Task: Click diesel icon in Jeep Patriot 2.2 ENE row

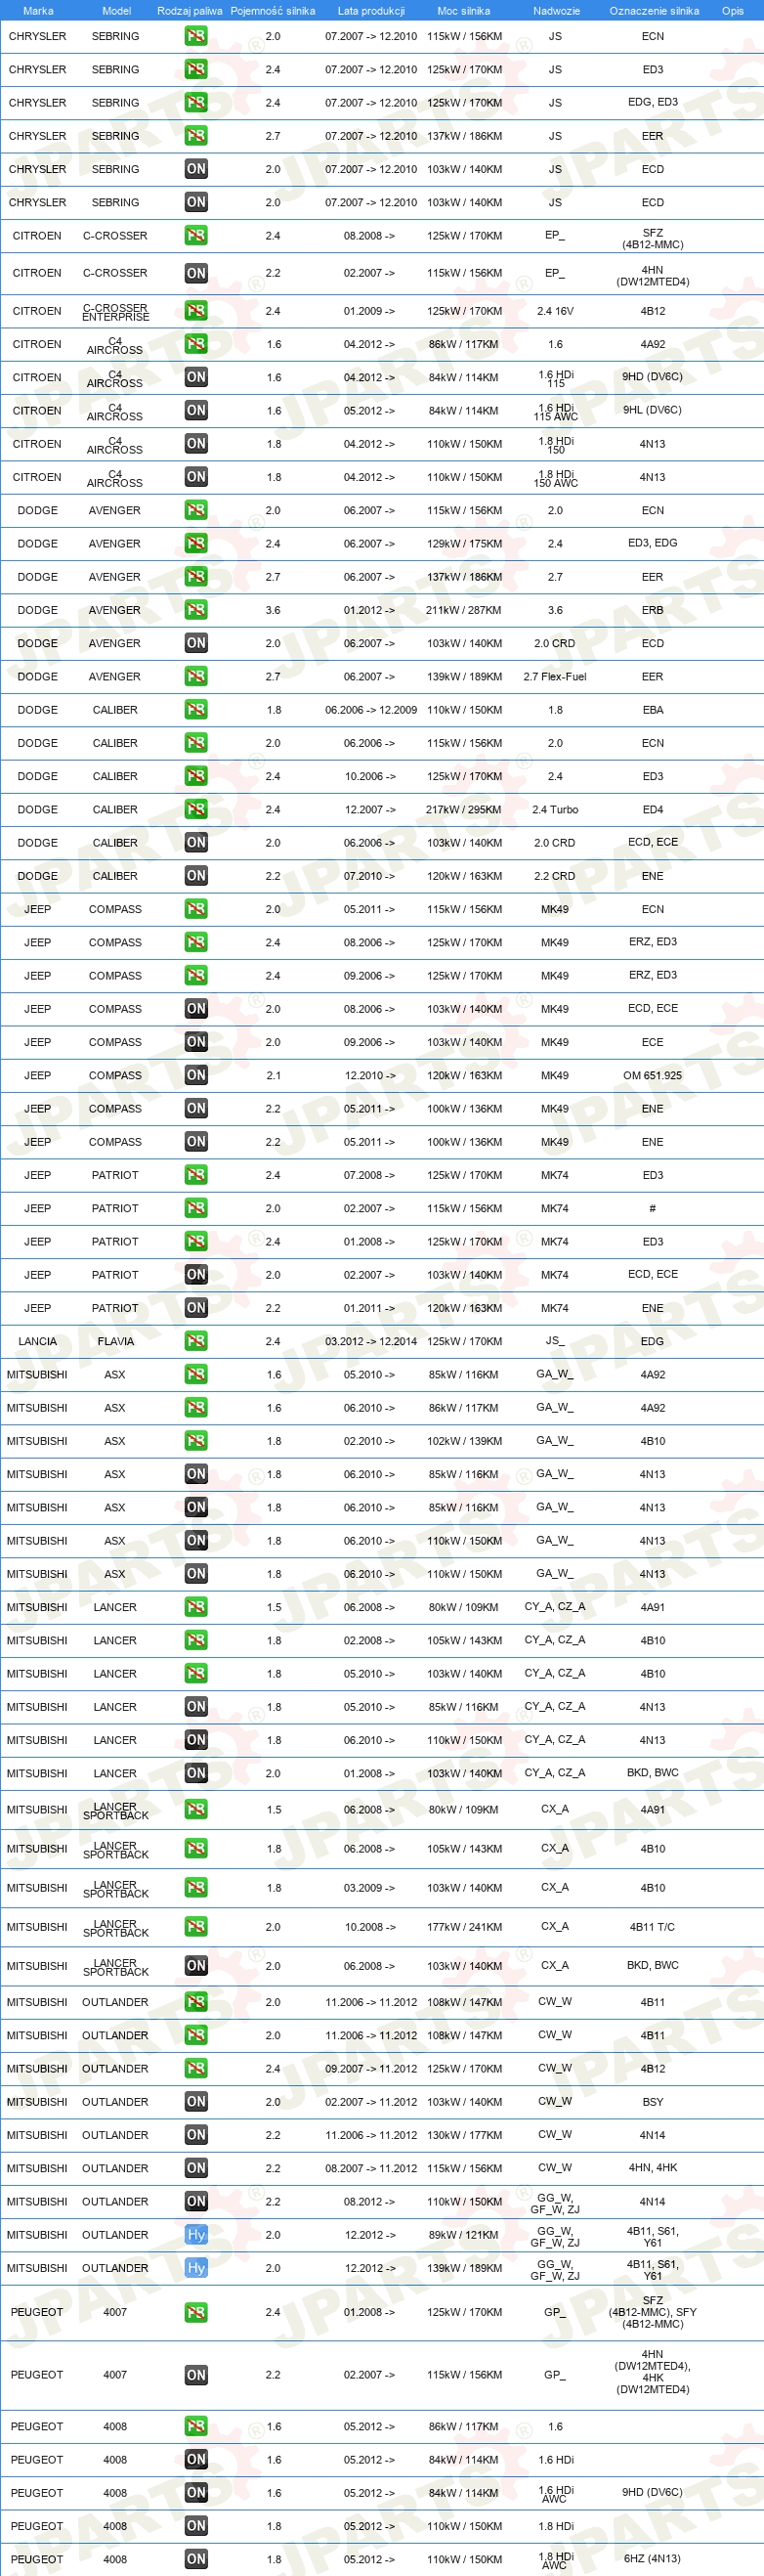Action: point(196,1308)
